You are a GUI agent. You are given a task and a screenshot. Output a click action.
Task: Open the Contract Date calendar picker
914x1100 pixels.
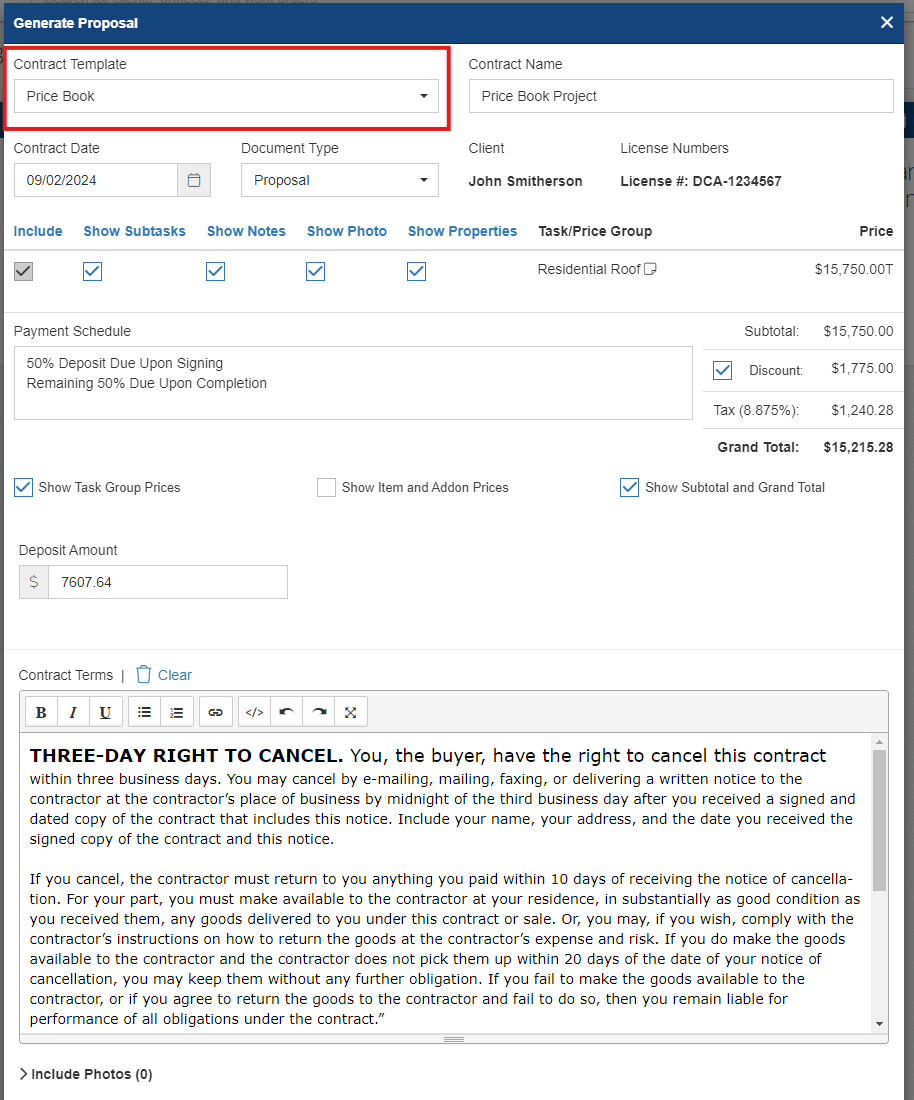click(x=194, y=180)
